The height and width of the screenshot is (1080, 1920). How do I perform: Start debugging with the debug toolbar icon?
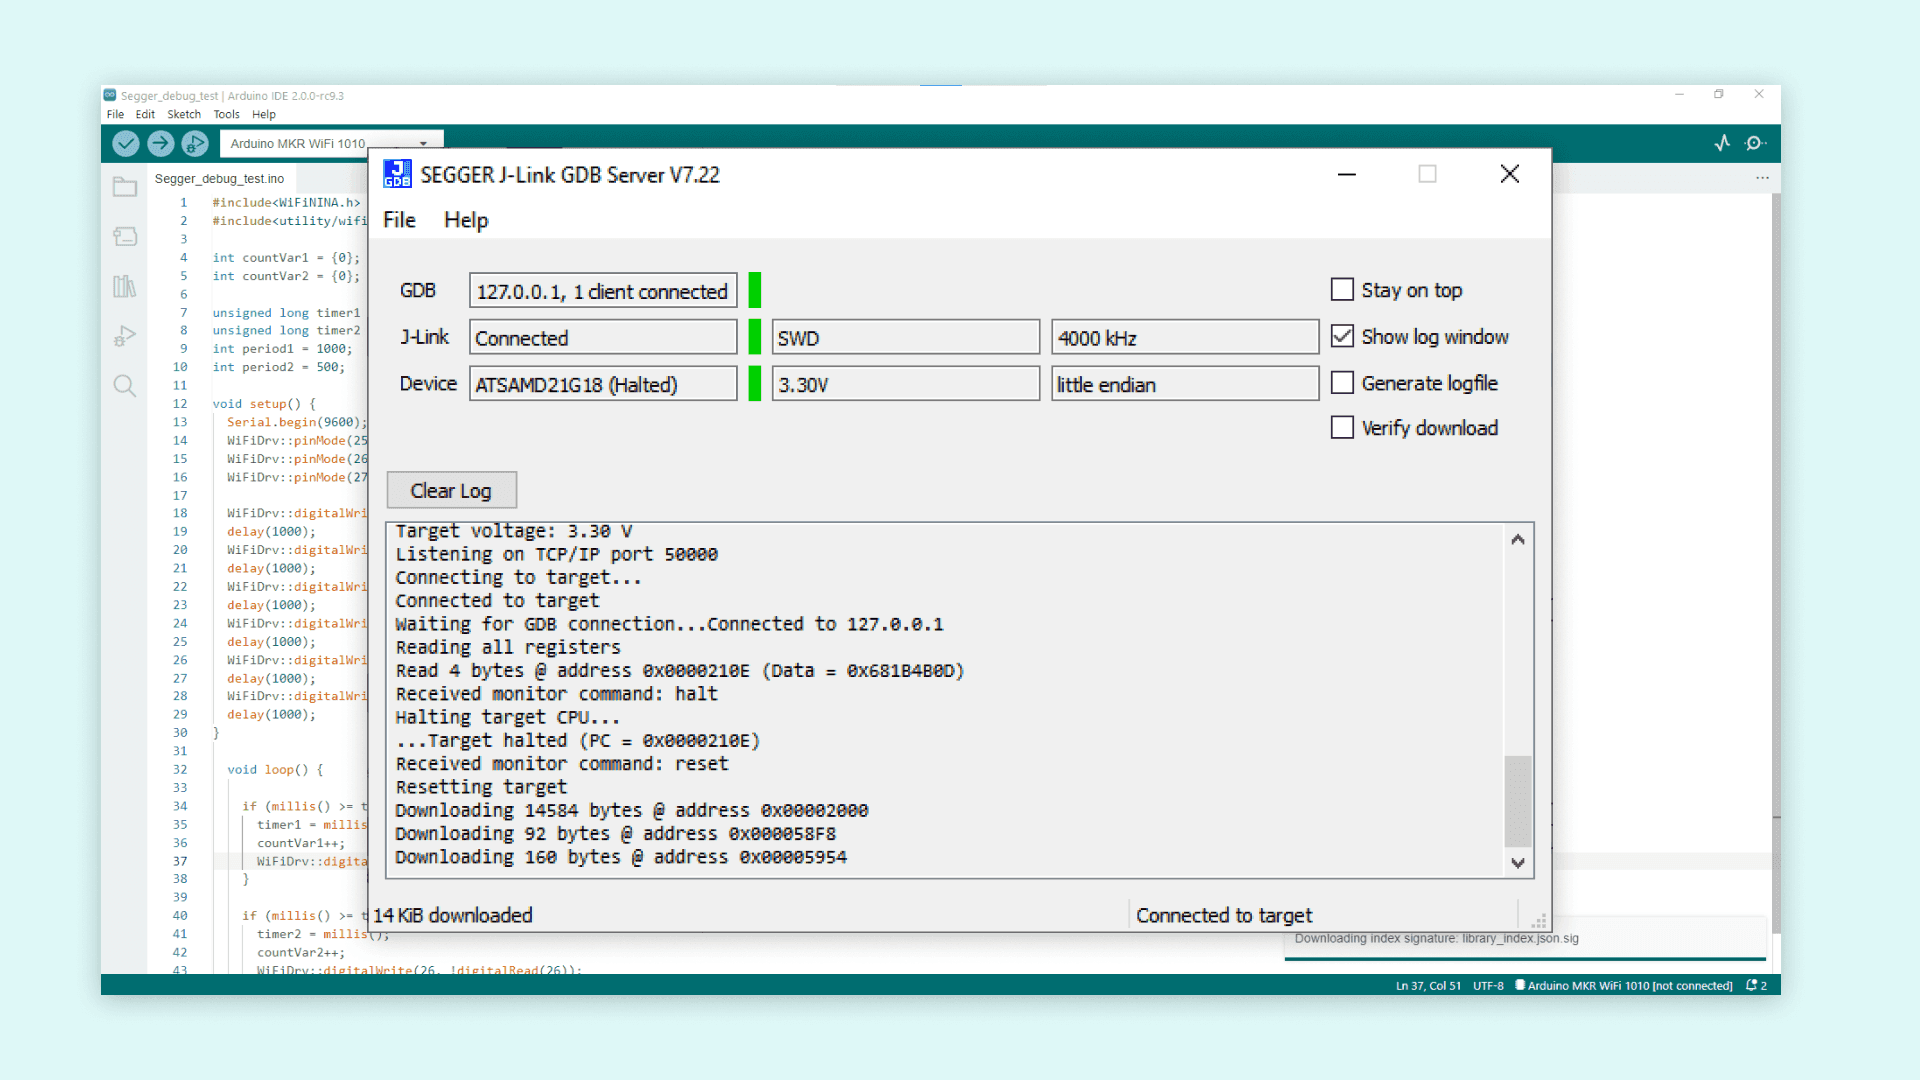point(195,143)
